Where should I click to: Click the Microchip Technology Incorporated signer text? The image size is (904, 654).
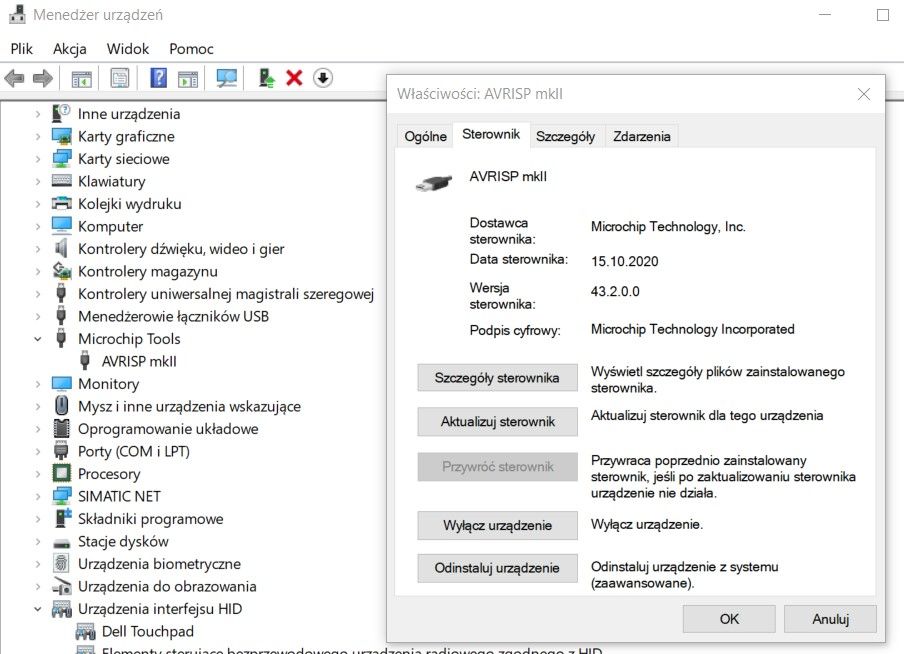[692, 329]
